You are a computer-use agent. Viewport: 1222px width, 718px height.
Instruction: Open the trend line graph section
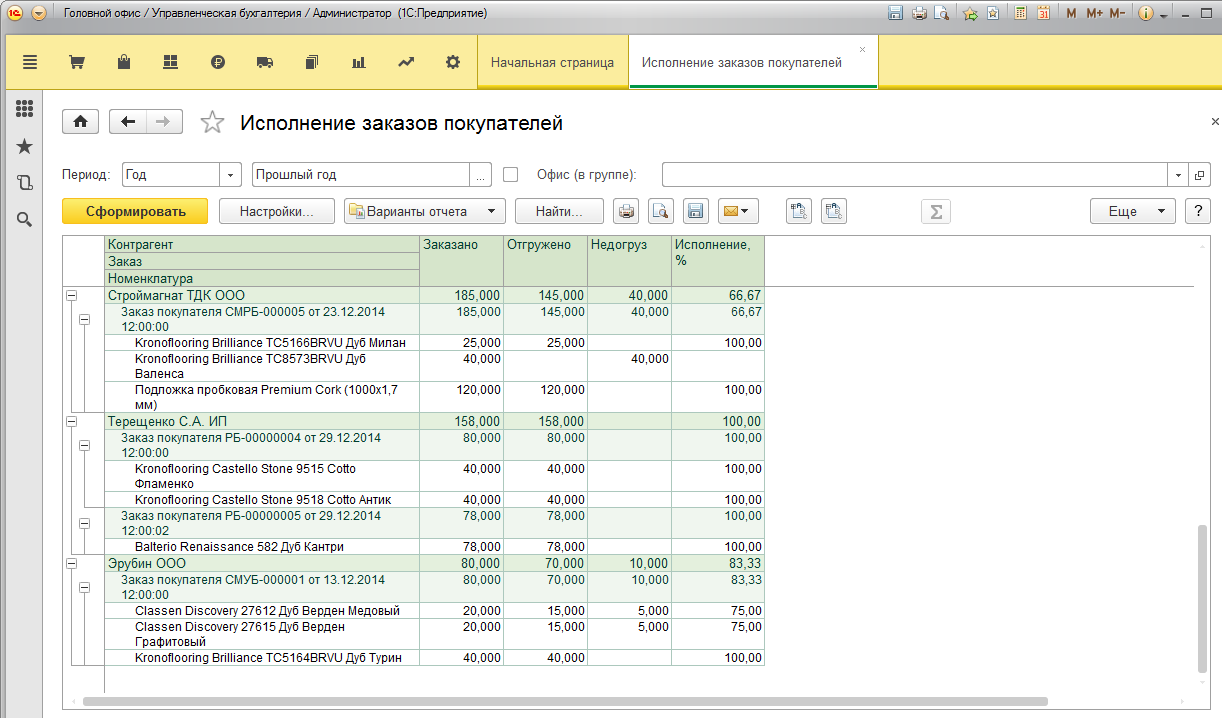click(x=406, y=62)
